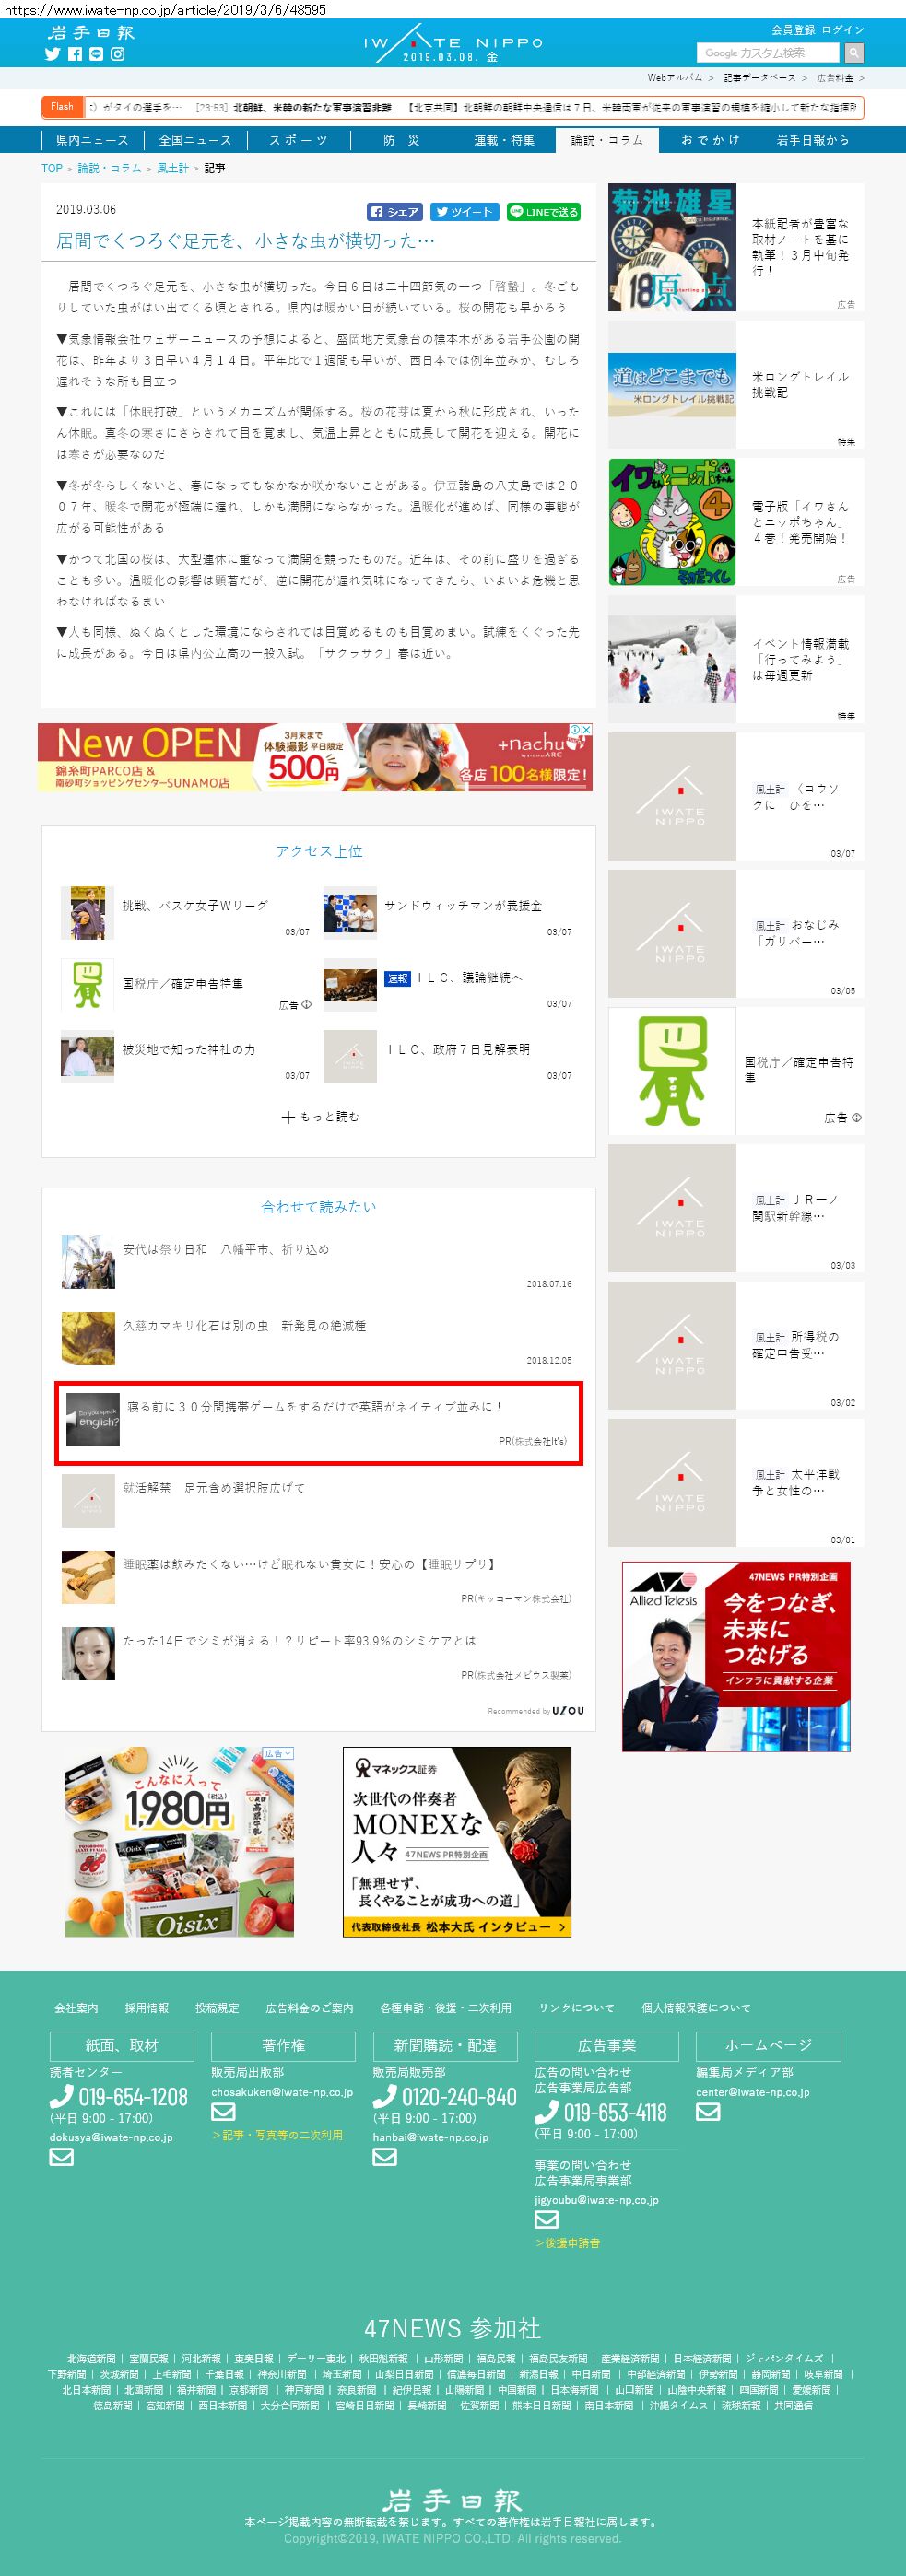Switch to 県内ニュース tab

coord(92,140)
